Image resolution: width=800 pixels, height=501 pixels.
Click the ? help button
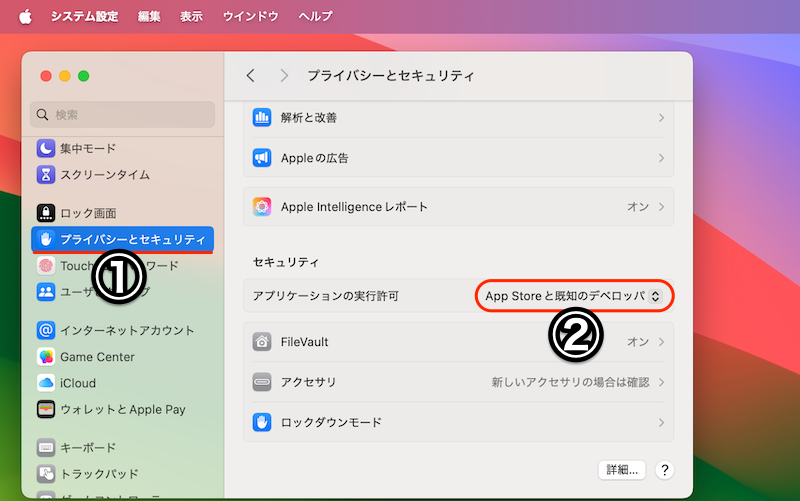(x=665, y=470)
